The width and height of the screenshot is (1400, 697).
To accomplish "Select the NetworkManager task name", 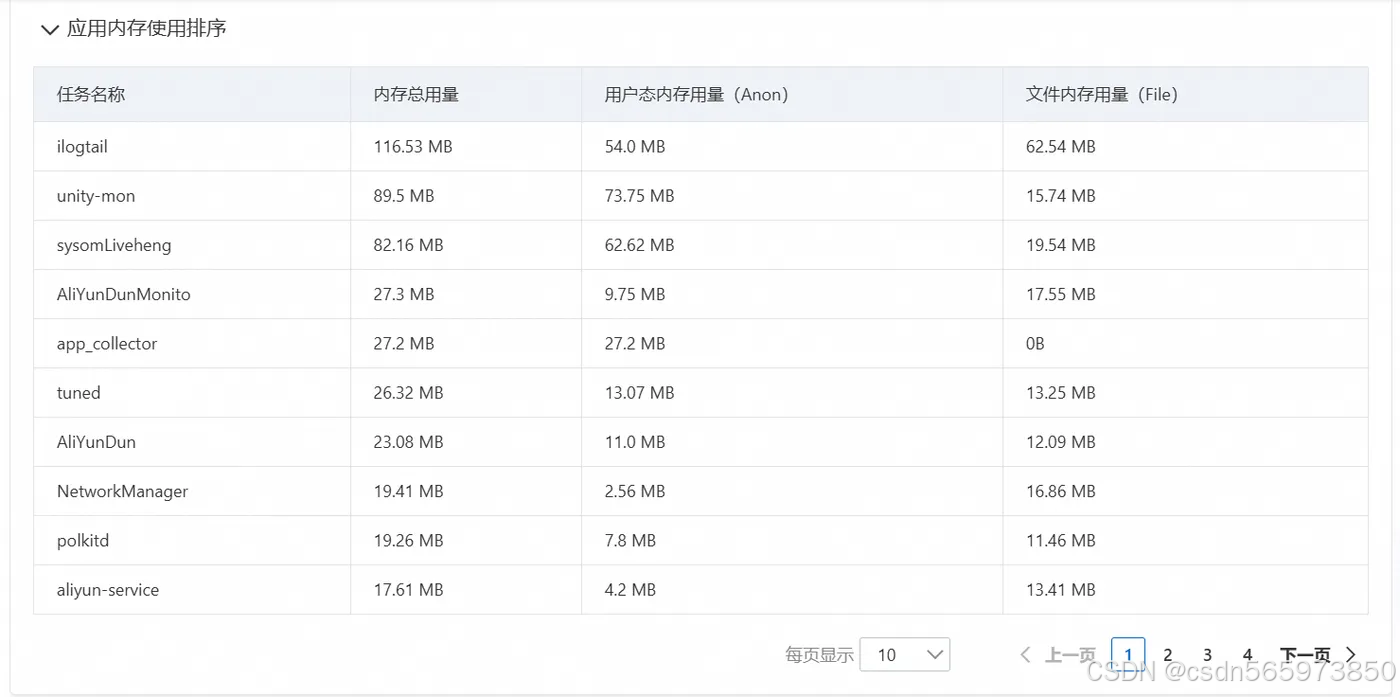I will (x=123, y=491).
